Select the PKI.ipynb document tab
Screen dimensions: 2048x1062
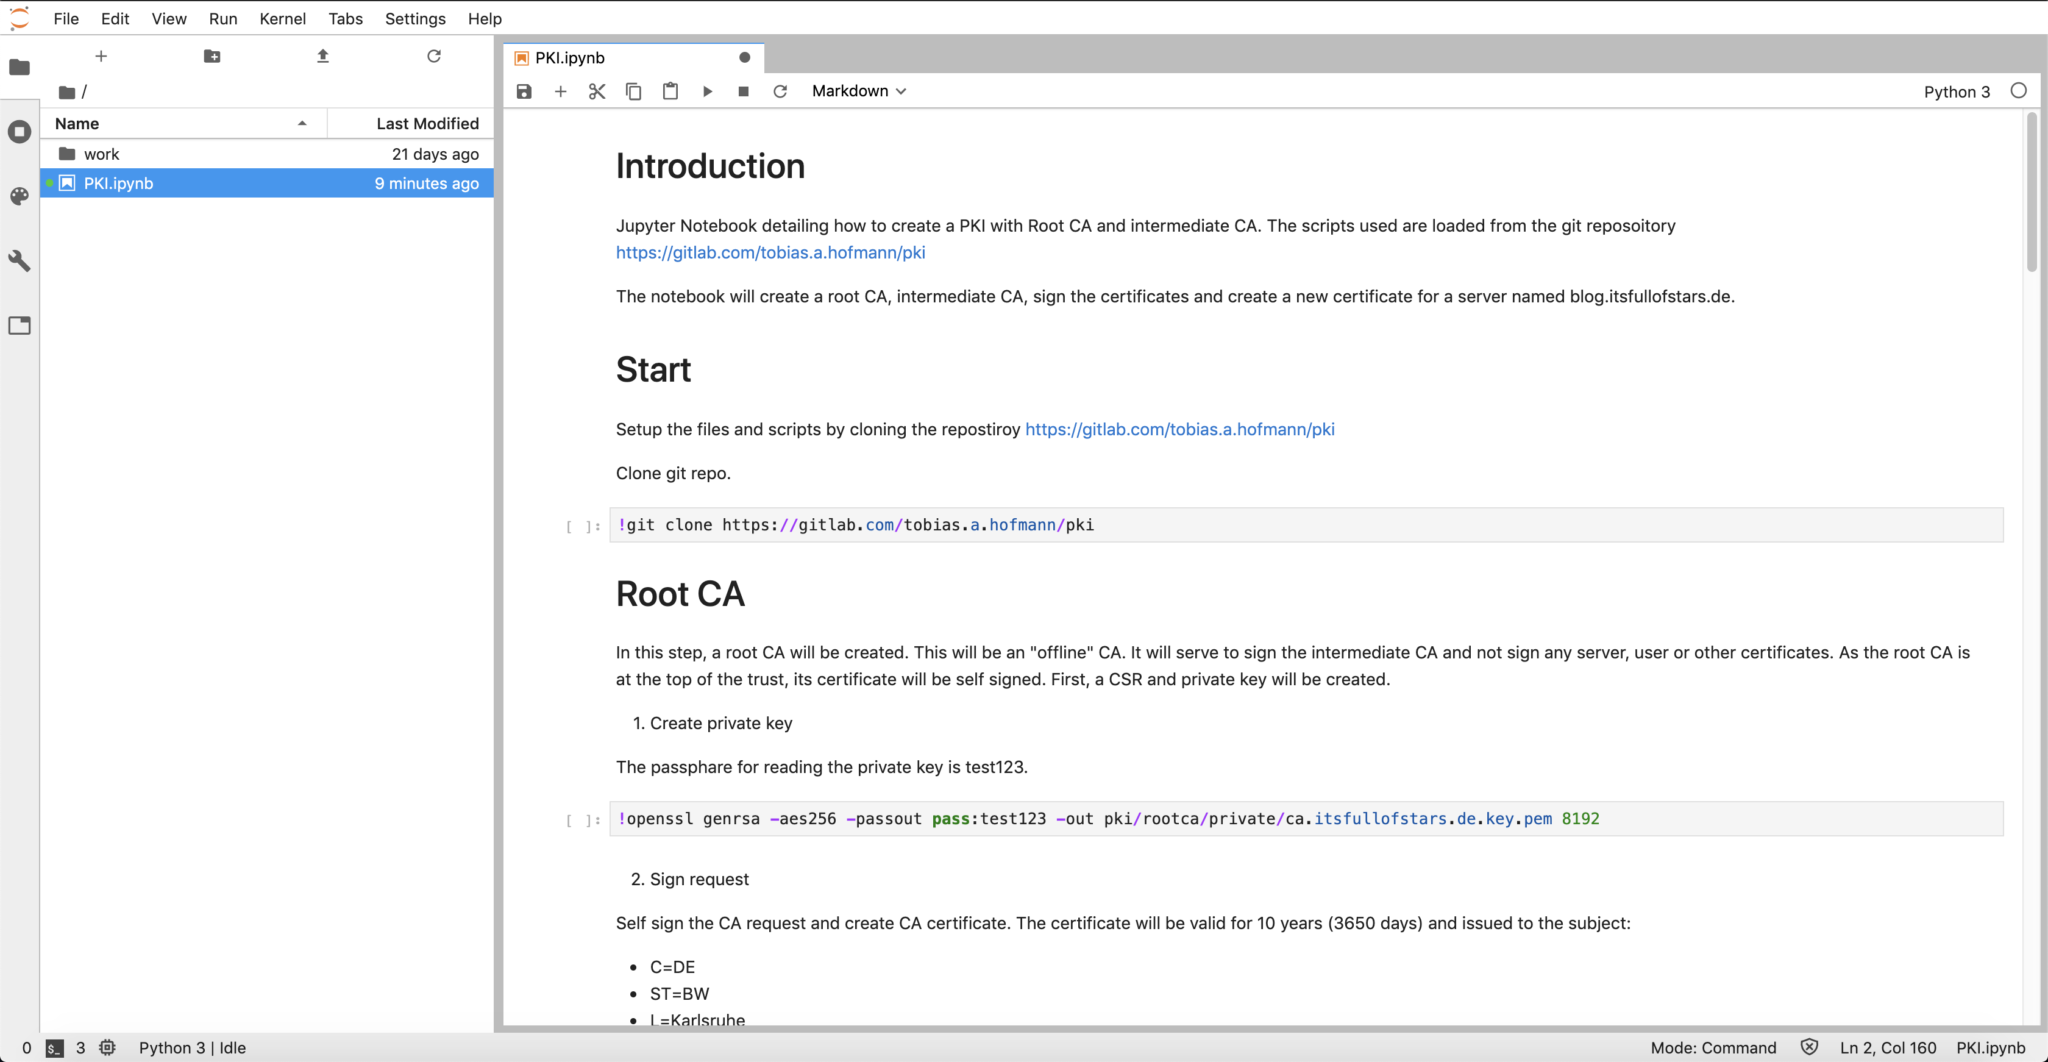click(569, 57)
